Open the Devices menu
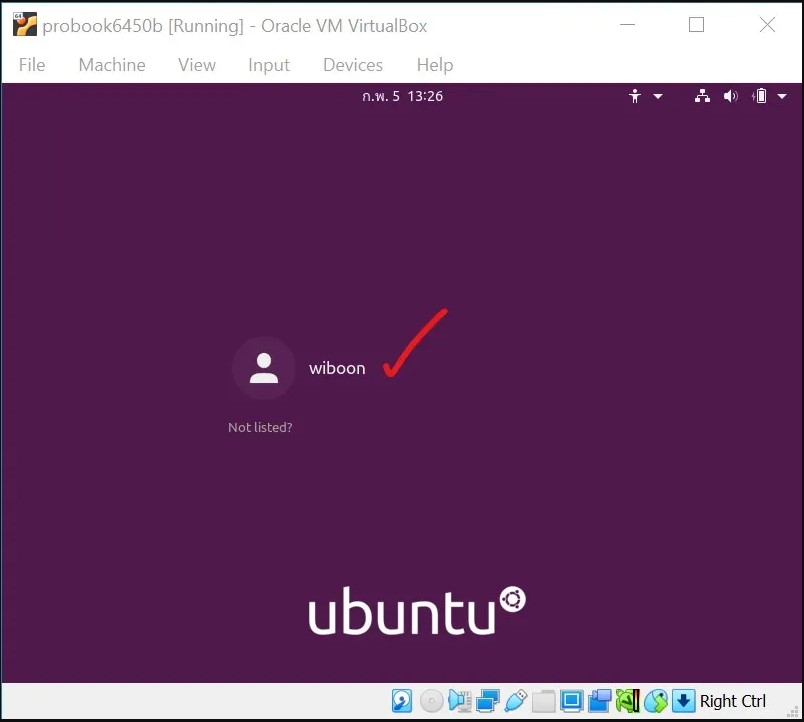 pyautogui.click(x=352, y=65)
